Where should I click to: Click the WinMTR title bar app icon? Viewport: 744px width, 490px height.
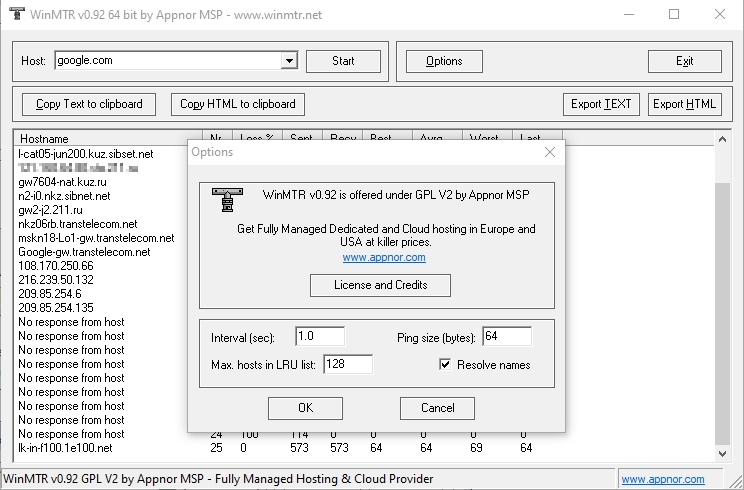(17, 13)
